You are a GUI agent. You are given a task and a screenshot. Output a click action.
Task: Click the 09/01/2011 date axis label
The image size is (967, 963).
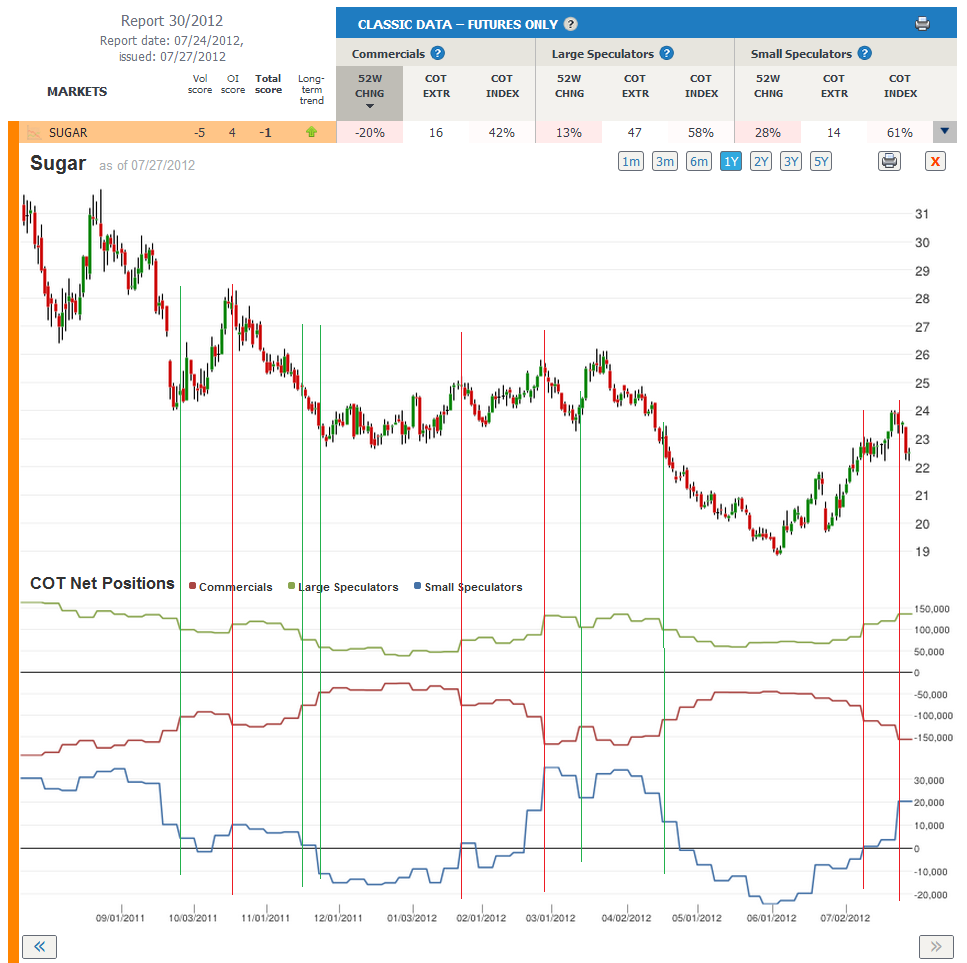coord(120,918)
